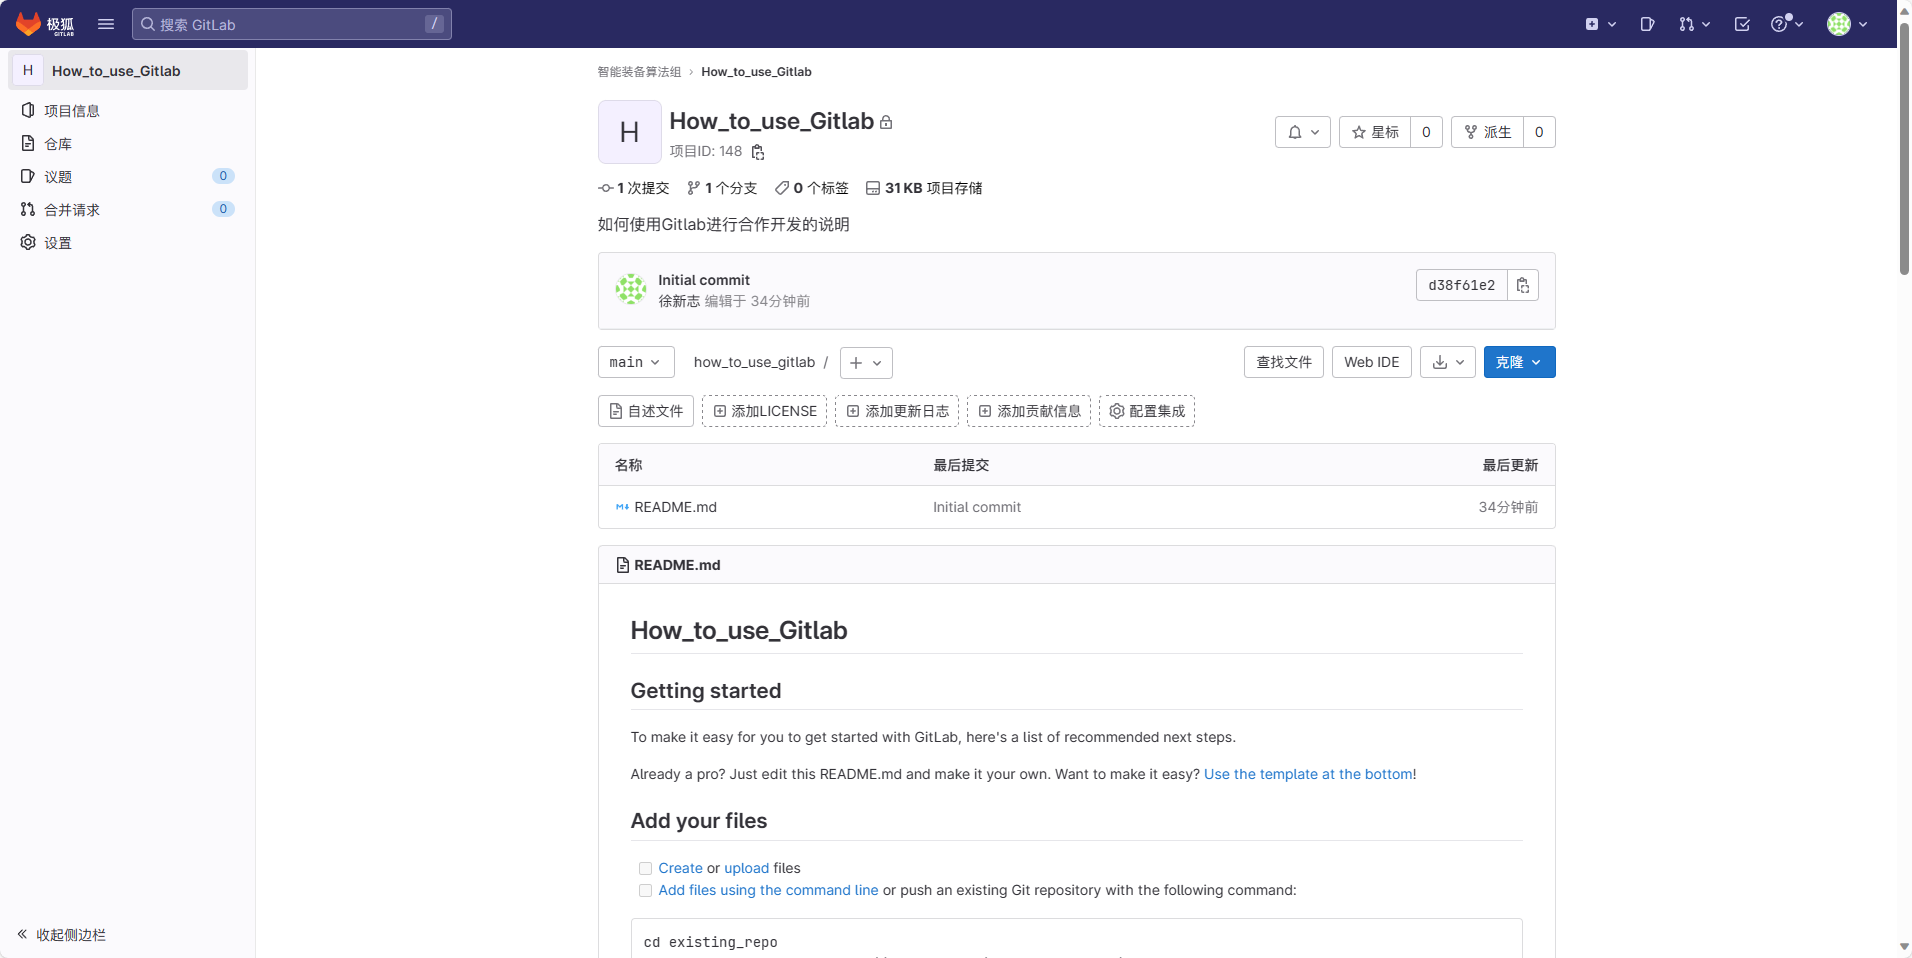Image resolution: width=1912 pixels, height=958 pixels.
Task: Open the help question mark menu
Action: coord(1787,24)
